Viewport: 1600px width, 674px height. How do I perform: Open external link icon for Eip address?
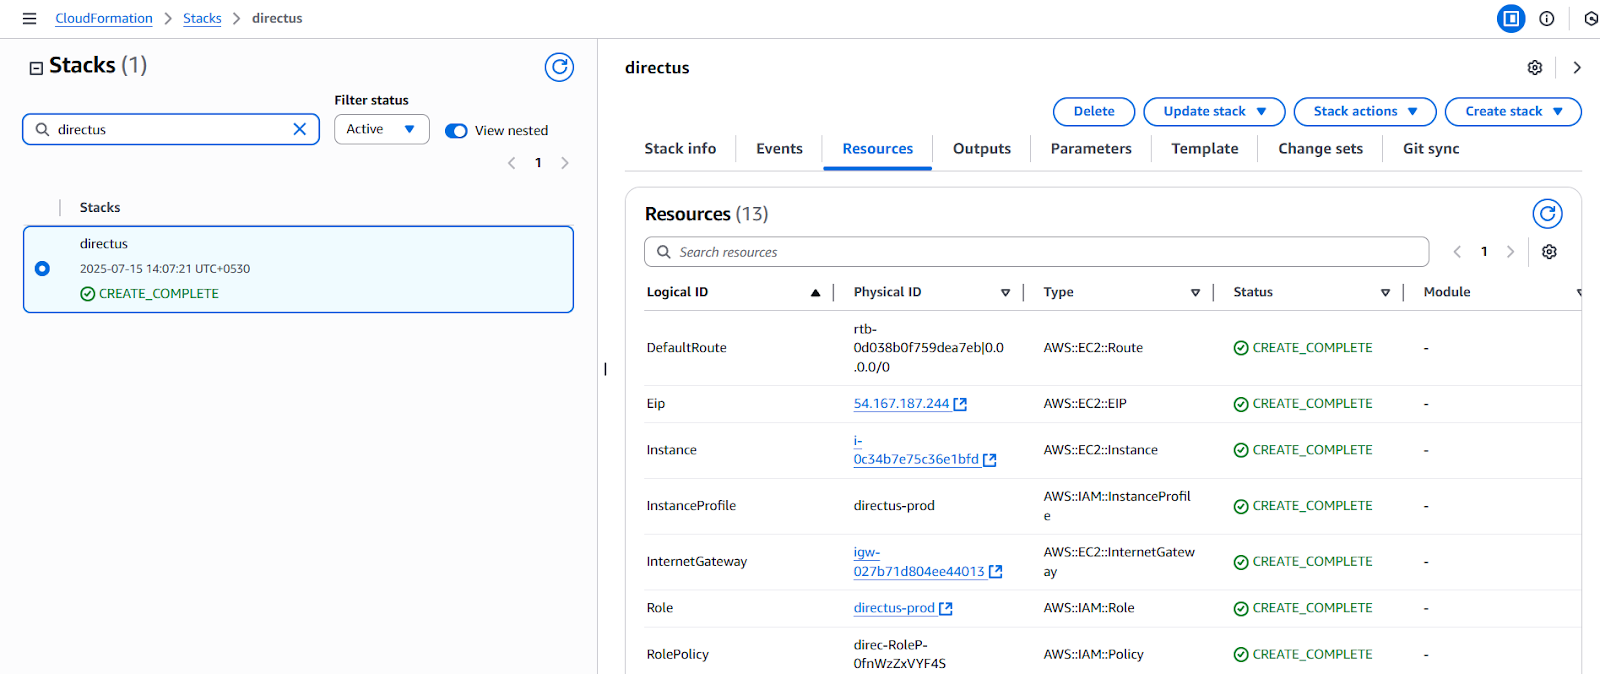(x=960, y=404)
